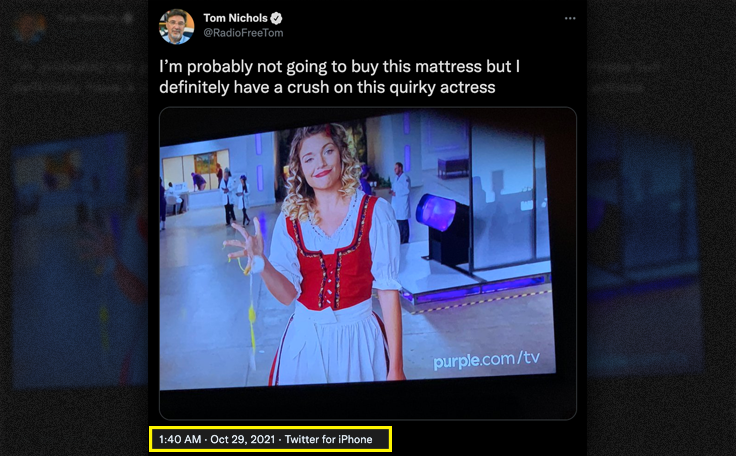Click the red bodice of the dress
Viewport: 736px width, 456px height.
click(335, 256)
